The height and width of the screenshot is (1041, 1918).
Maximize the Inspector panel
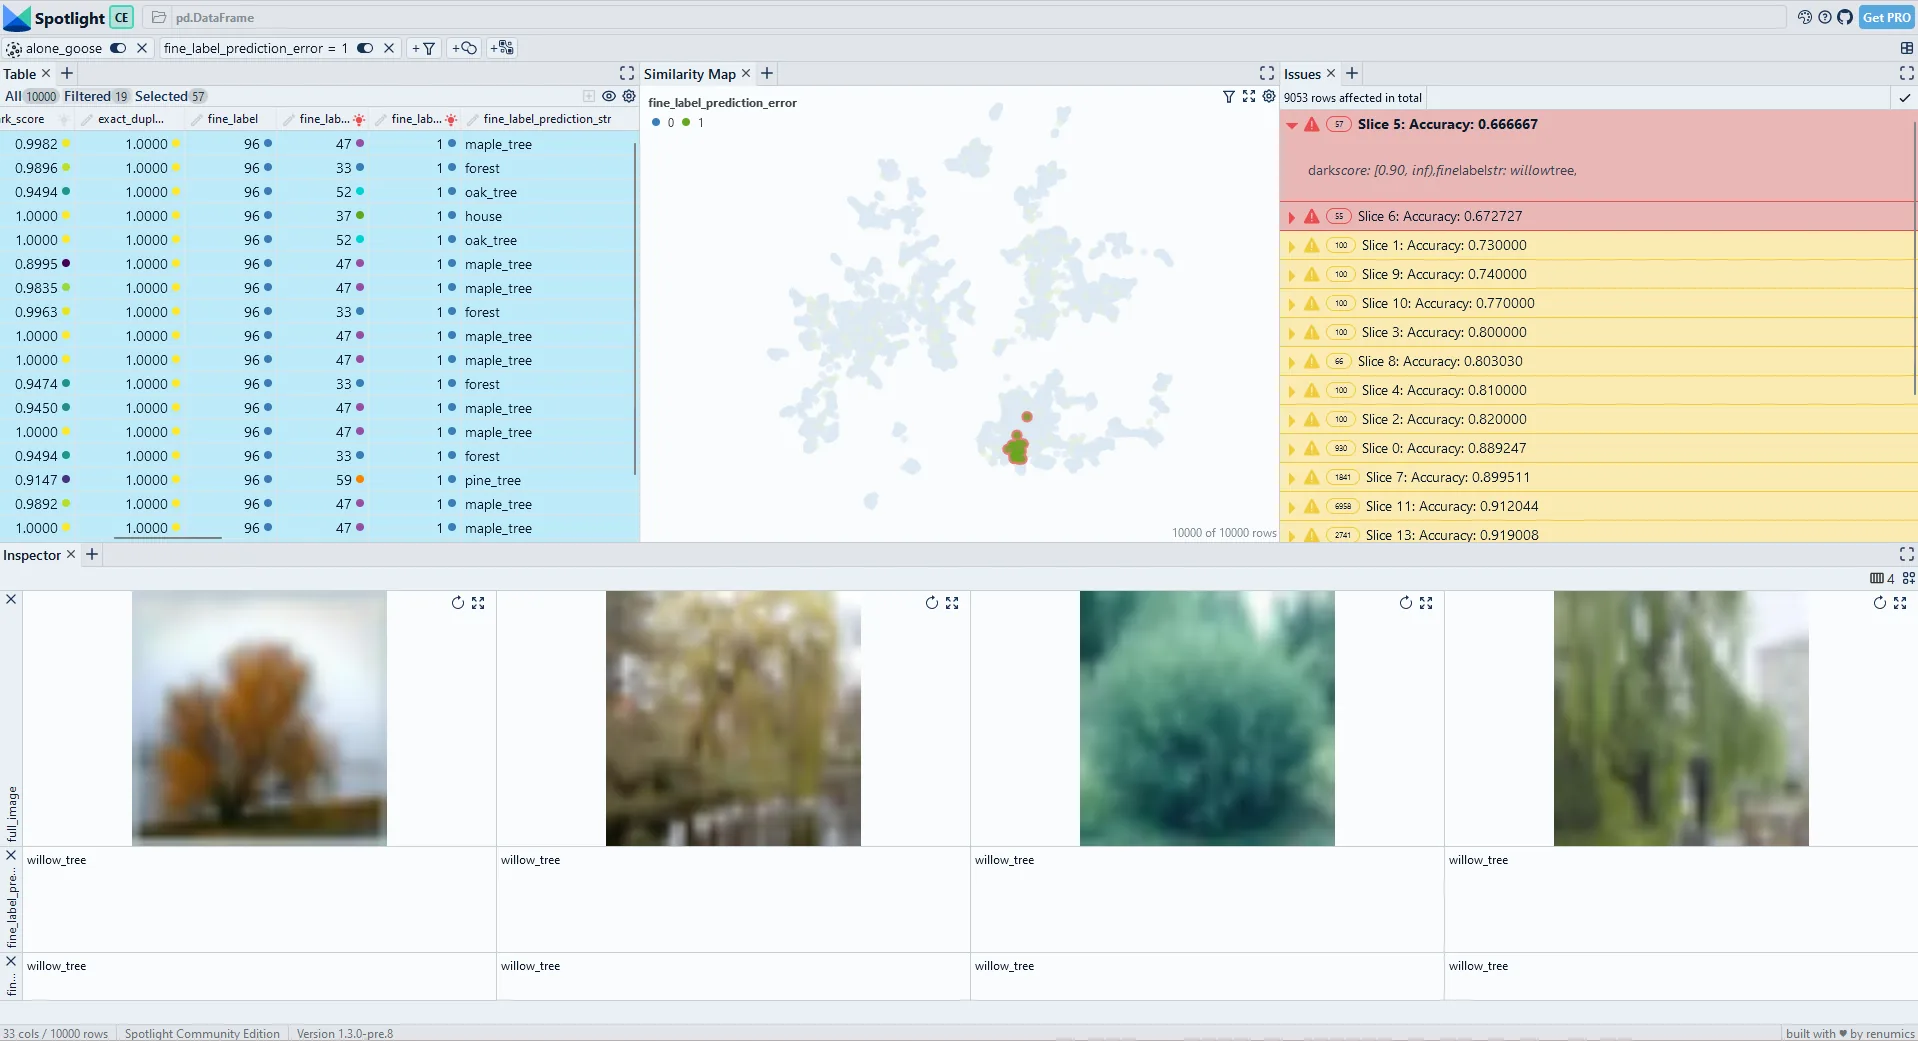point(1907,554)
